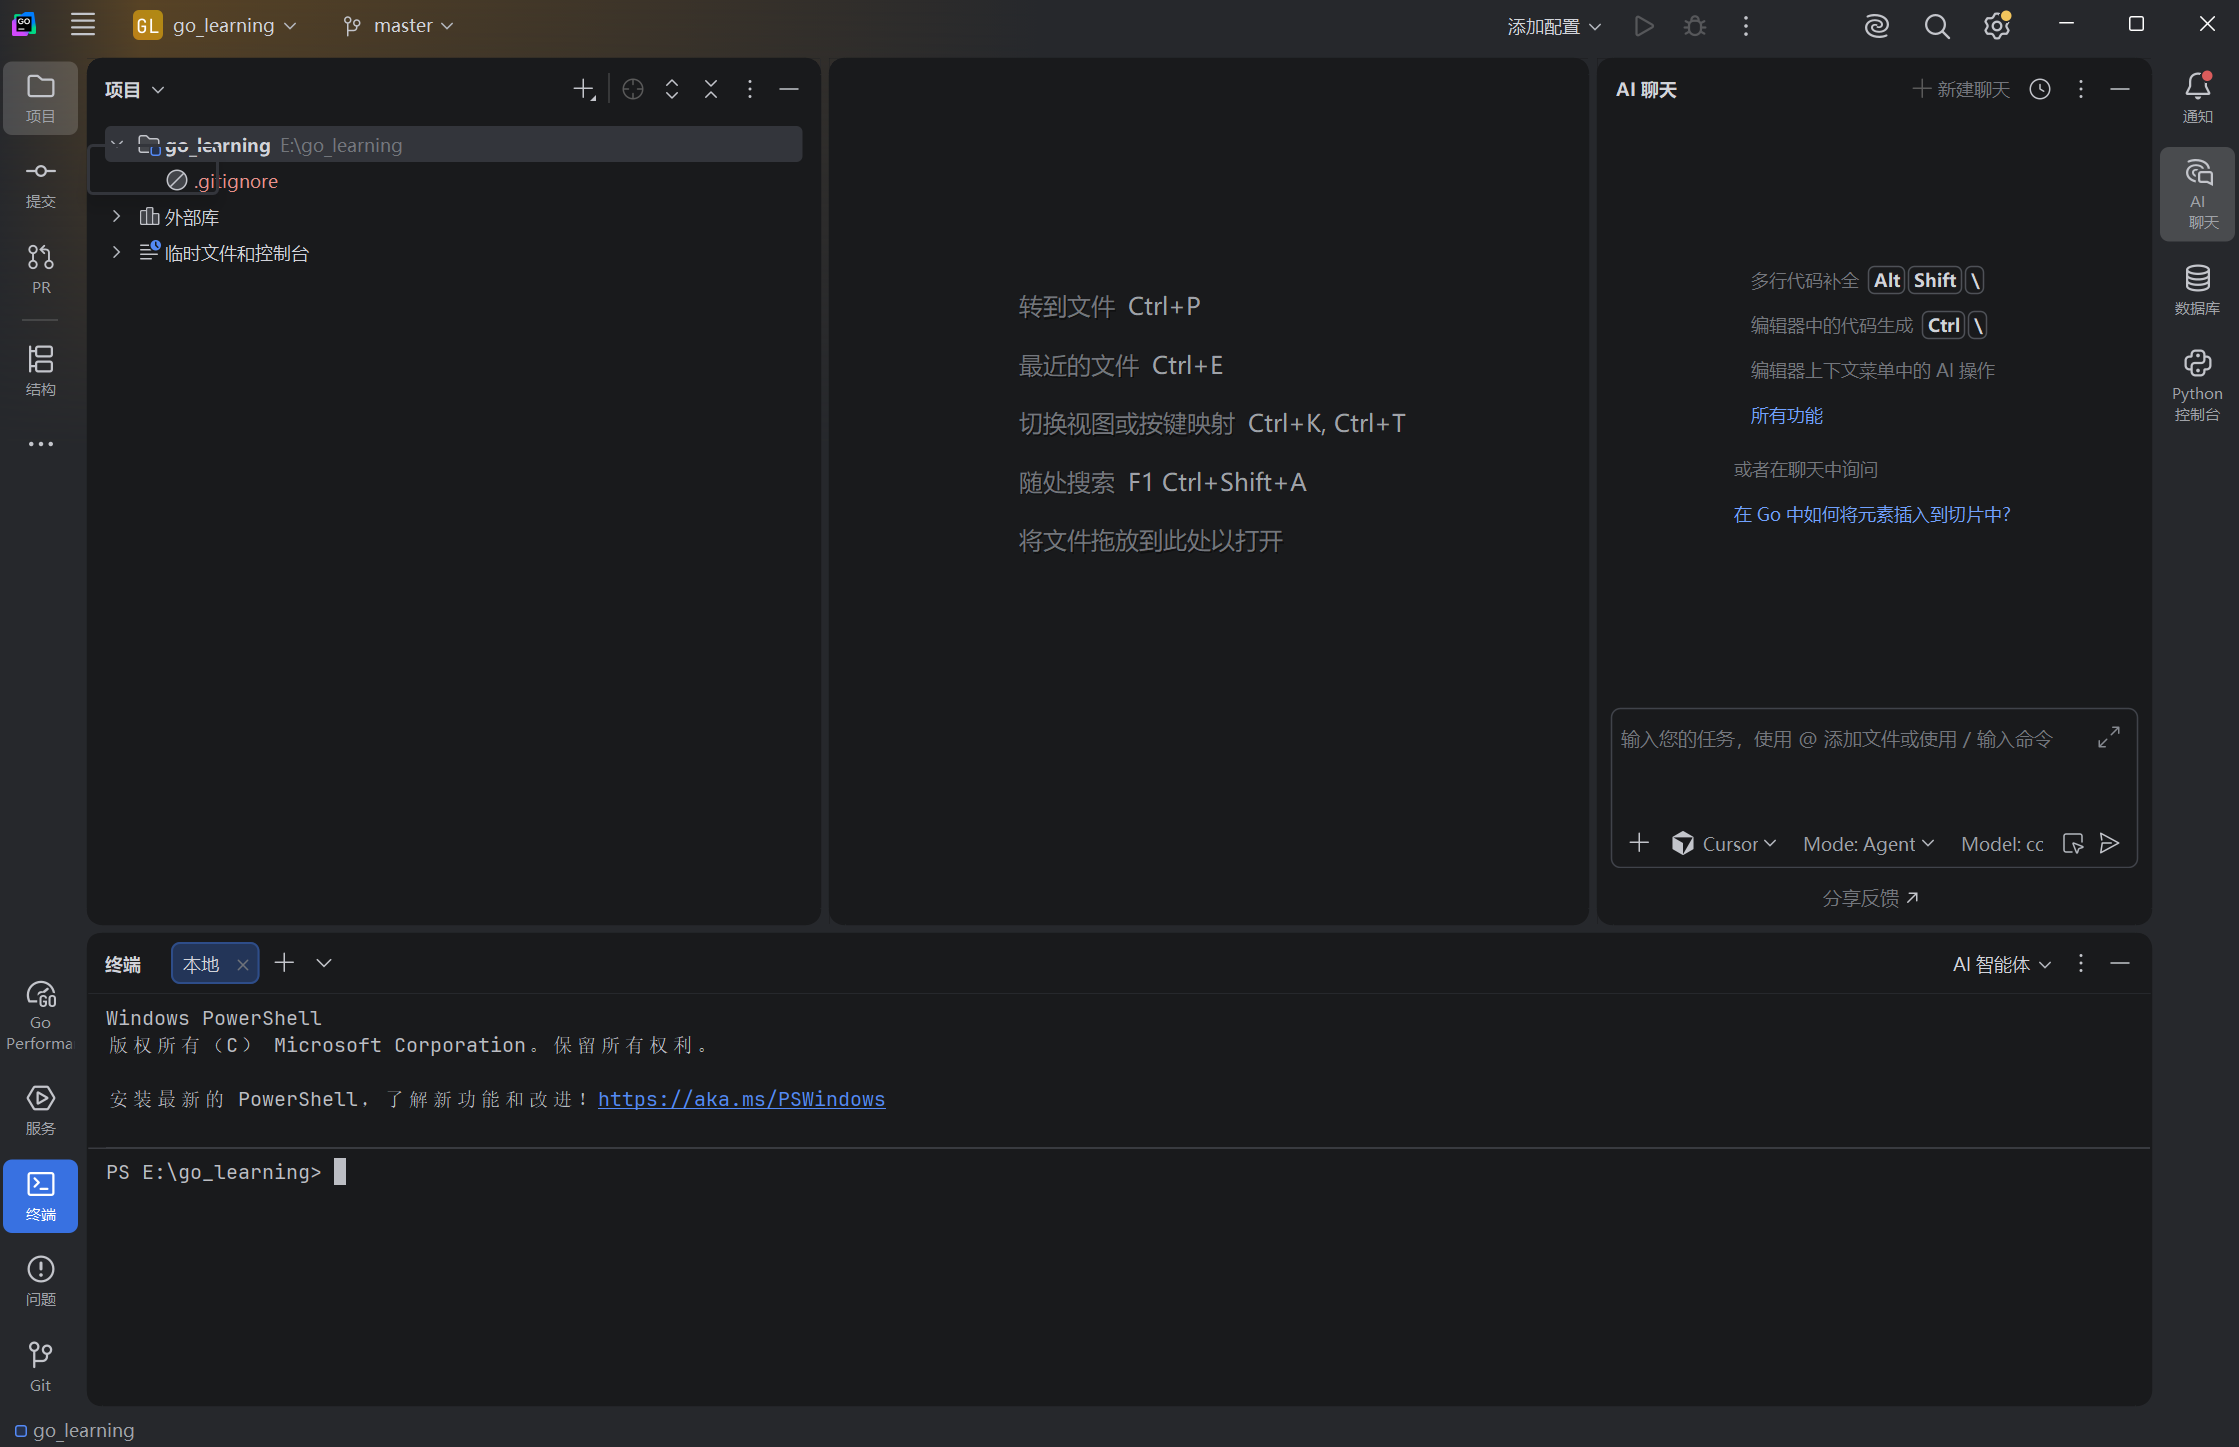Open the 项目 tool window in left sidebar
This screenshot has height=1447, width=2239.
[x=41, y=98]
